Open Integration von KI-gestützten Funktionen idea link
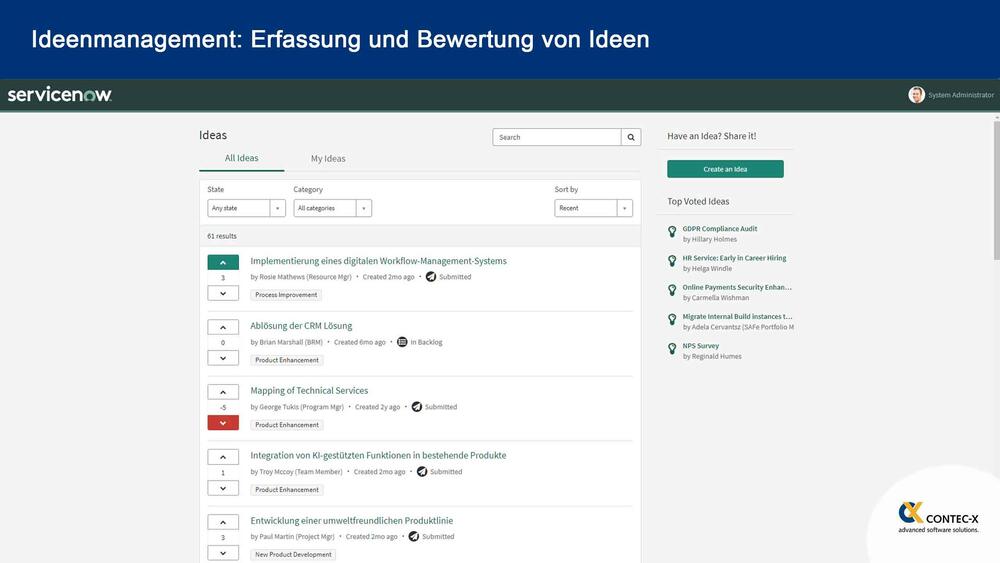Screen dimensions: 1000x563 point(378,456)
